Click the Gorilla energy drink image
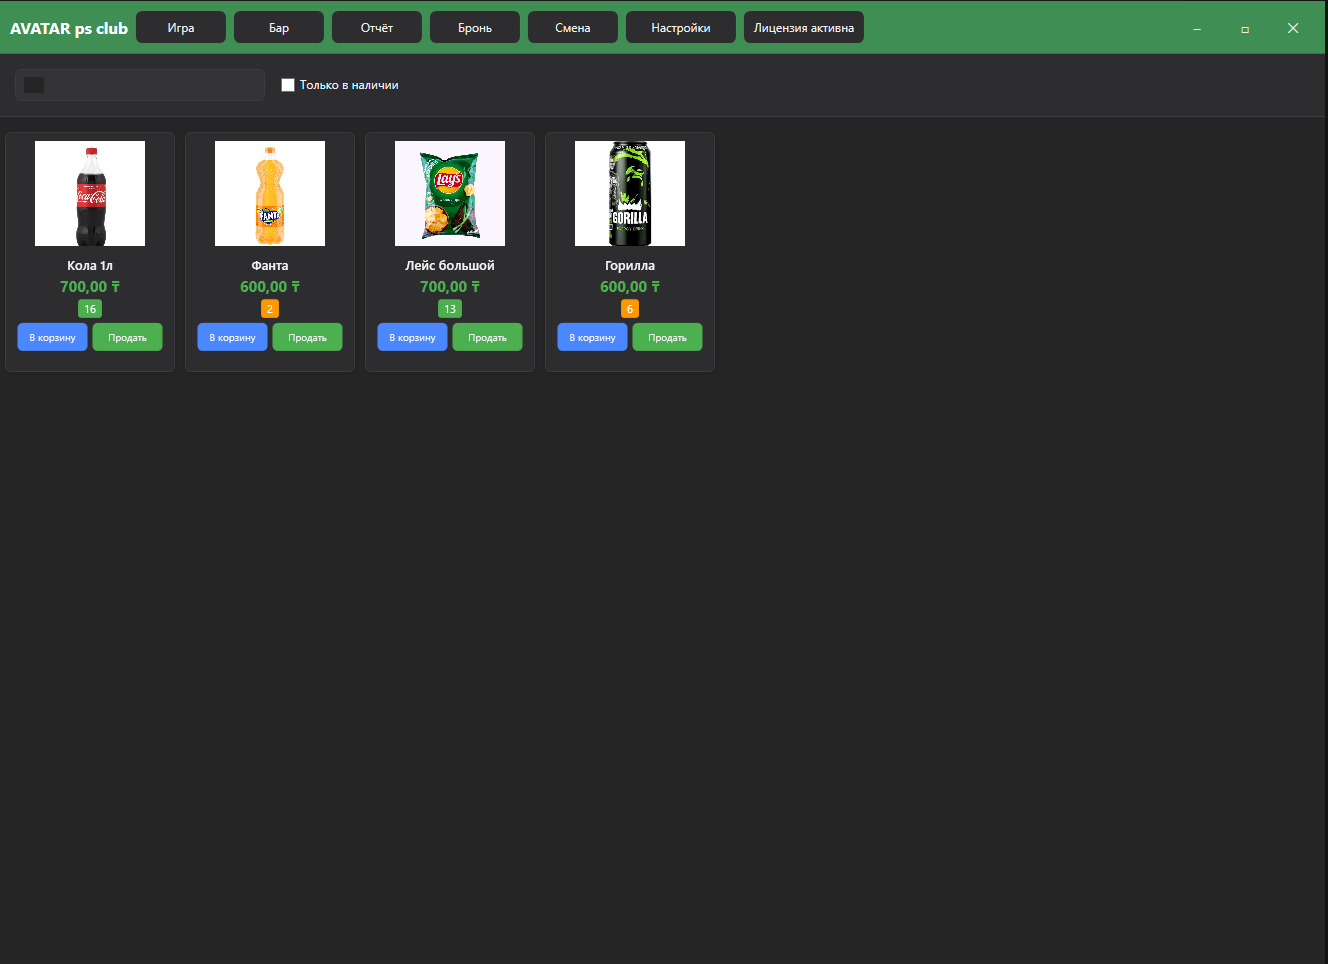The width and height of the screenshot is (1328, 964). (630, 193)
